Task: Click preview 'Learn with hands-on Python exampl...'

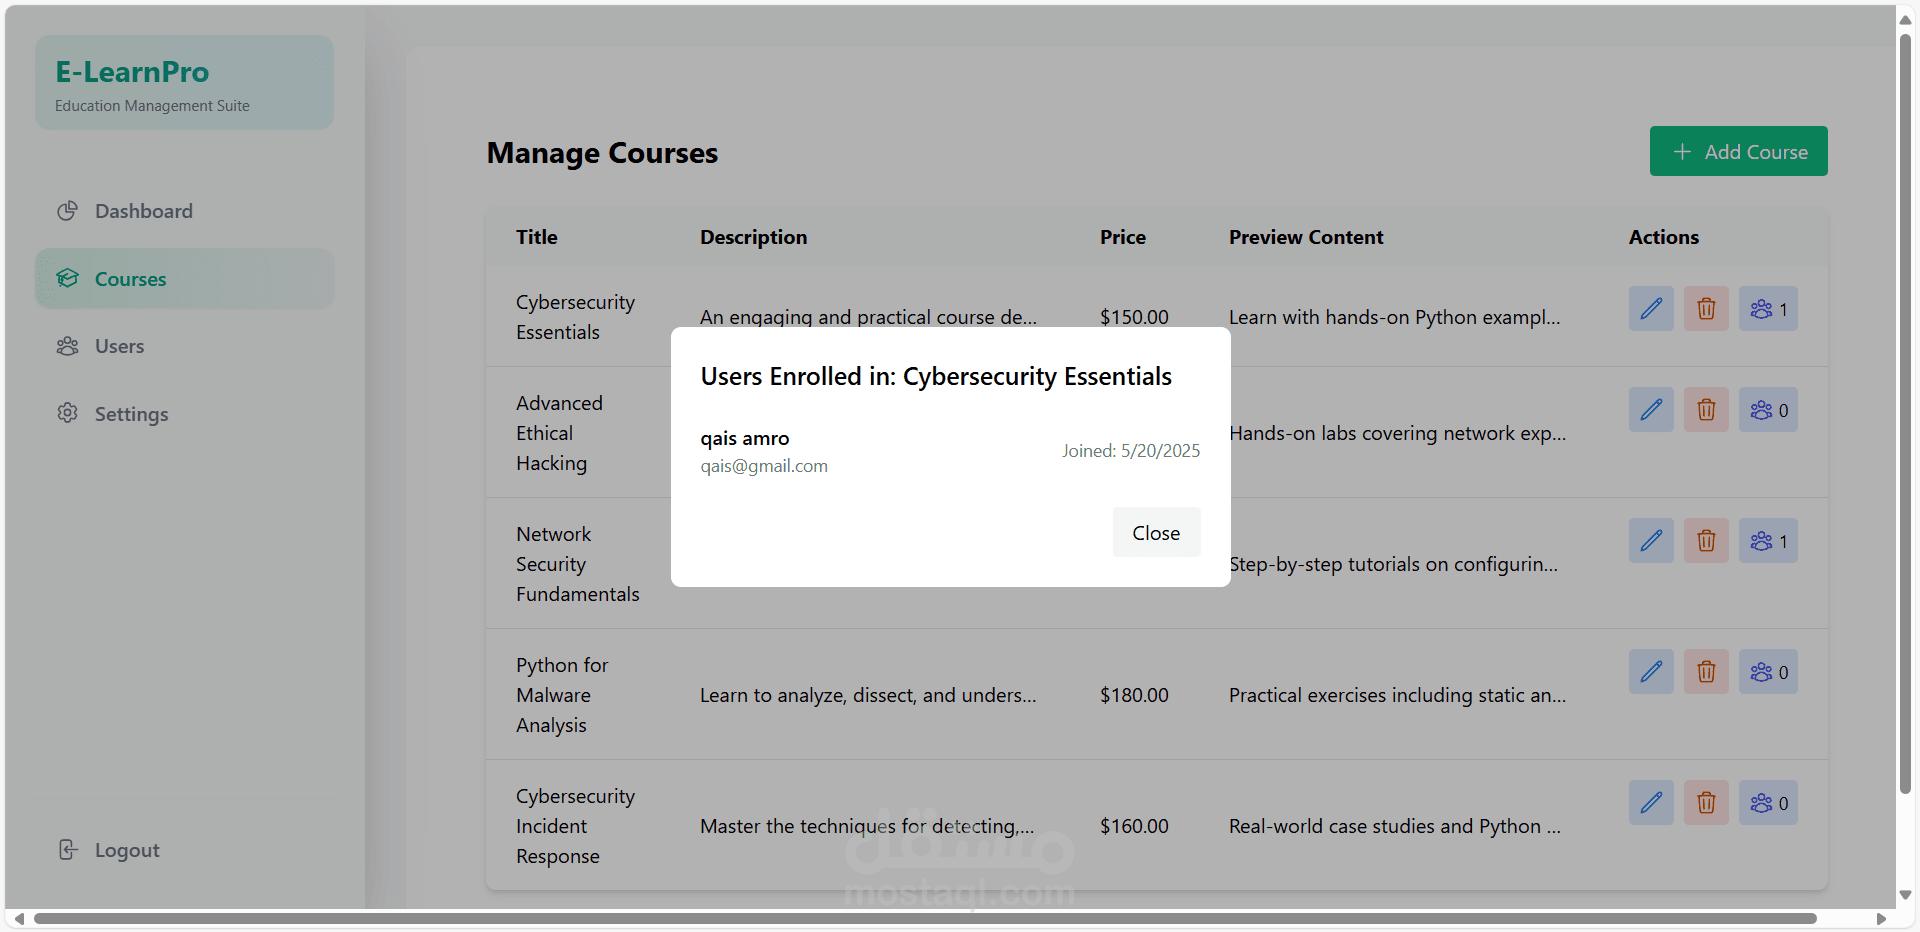Action: (x=1395, y=317)
